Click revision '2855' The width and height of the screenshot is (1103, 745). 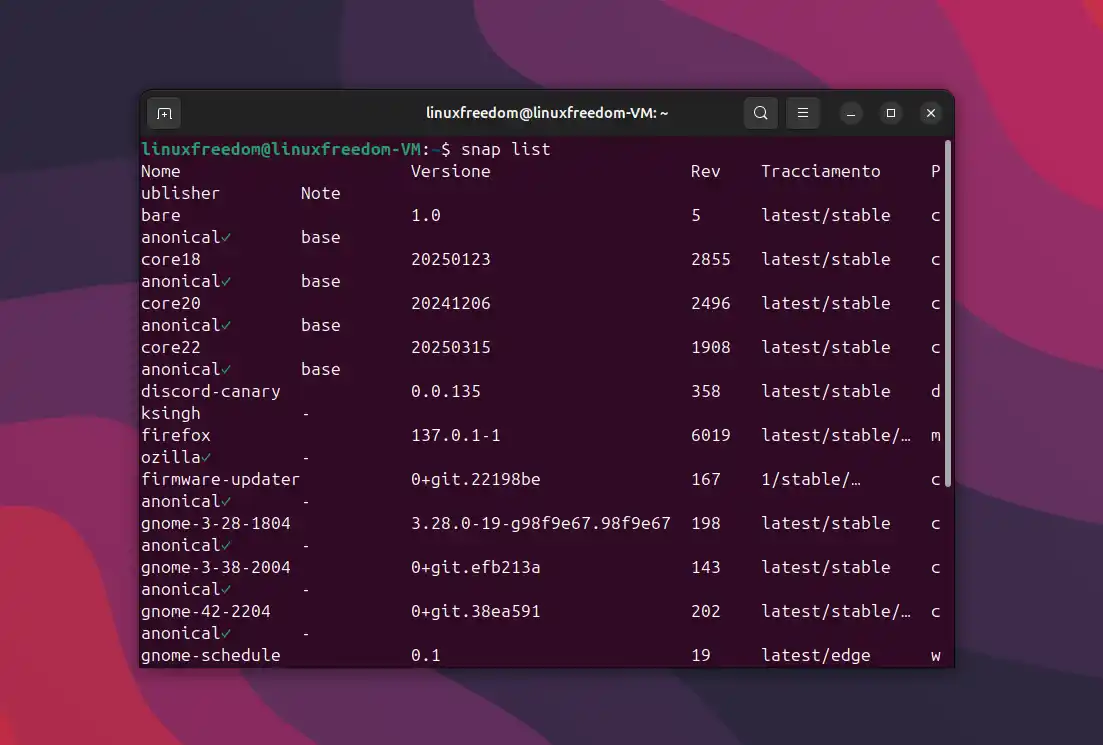tap(710, 259)
